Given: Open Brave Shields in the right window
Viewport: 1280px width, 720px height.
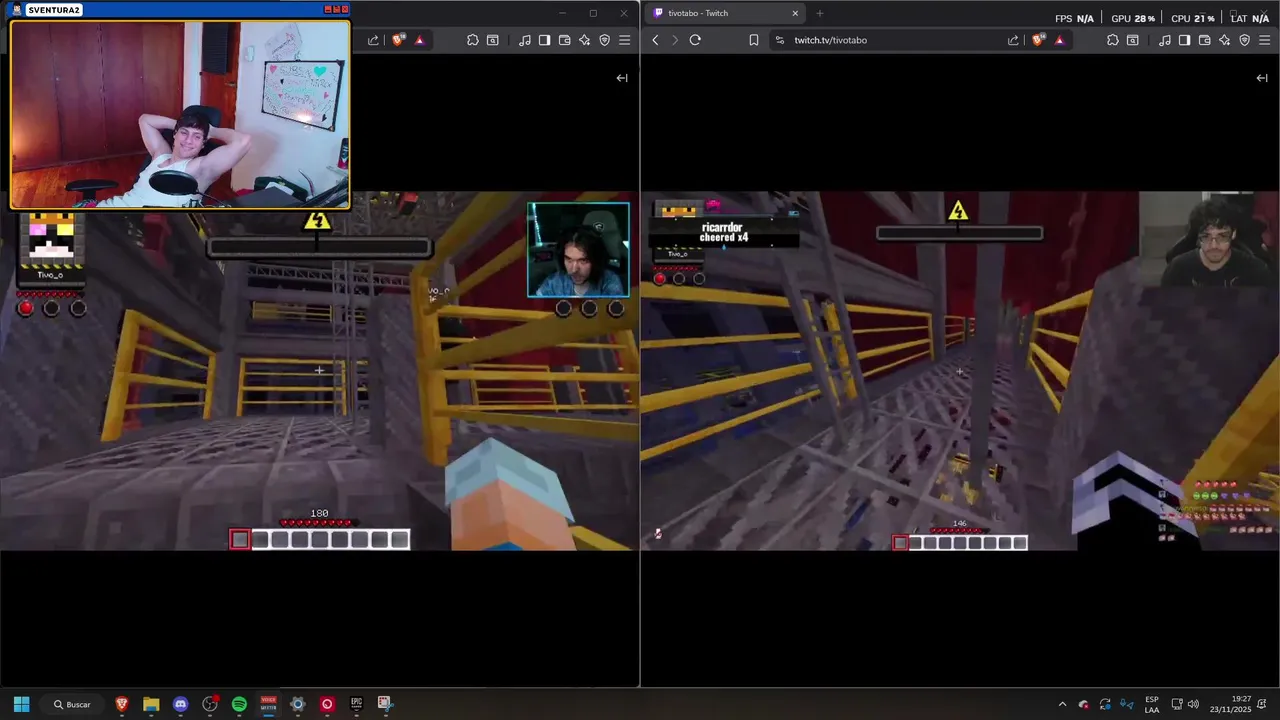Looking at the screenshot, I should click(1038, 40).
